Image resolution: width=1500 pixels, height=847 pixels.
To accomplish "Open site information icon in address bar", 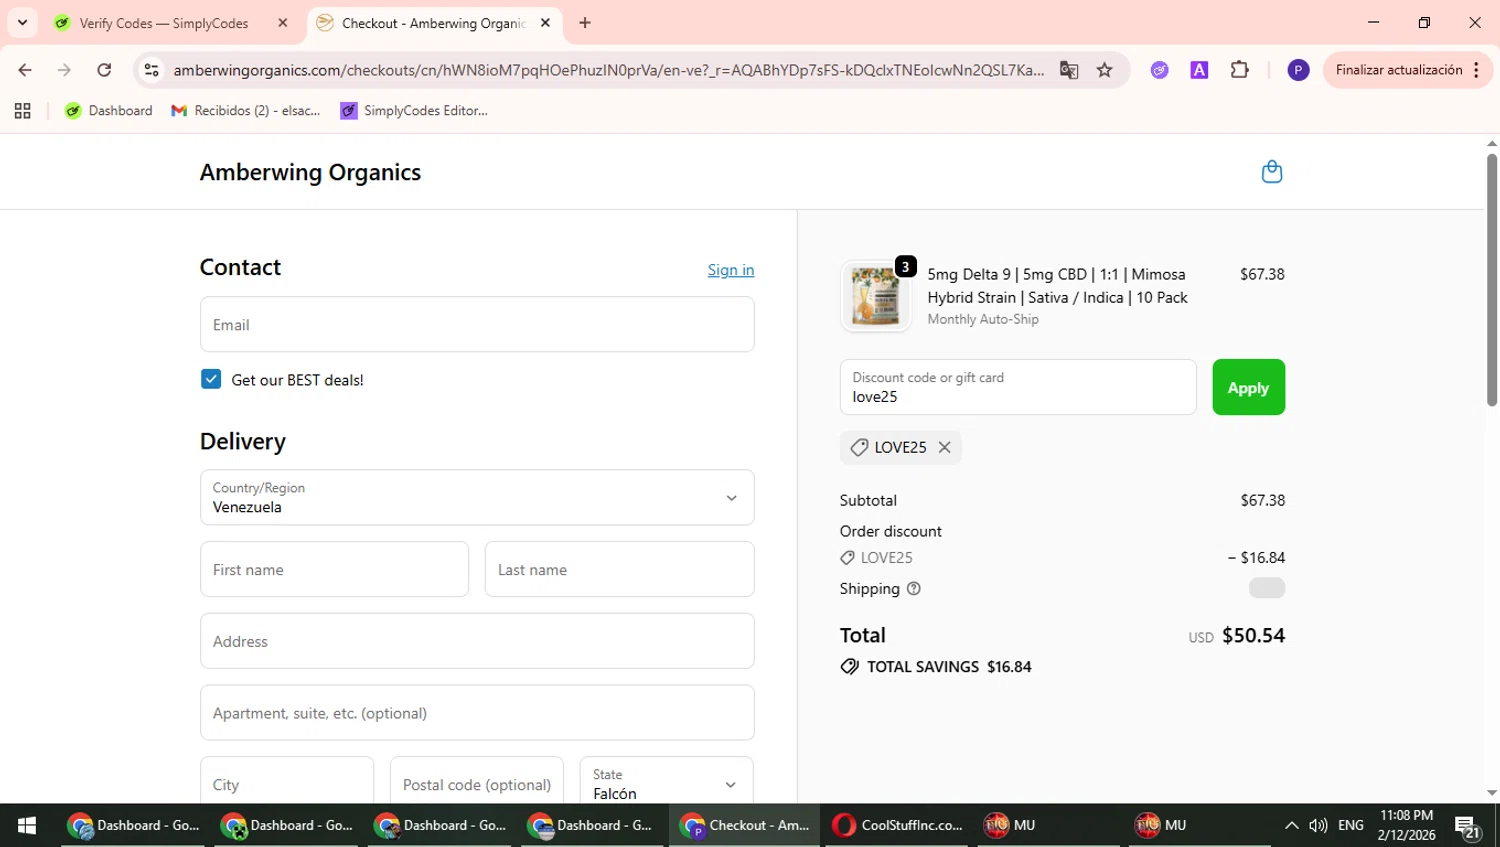I will [x=152, y=70].
